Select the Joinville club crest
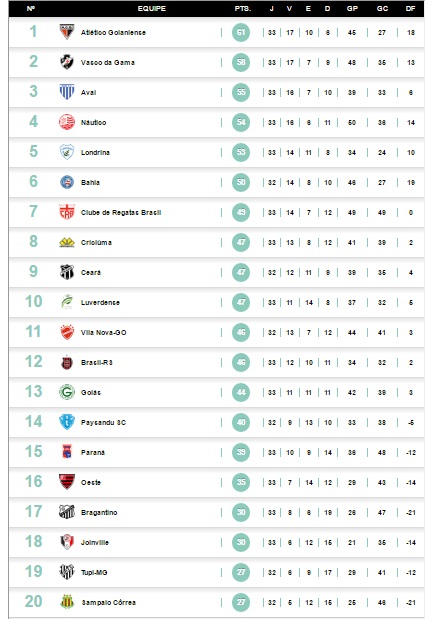Viewport: 438px width, 619px height. [67, 542]
